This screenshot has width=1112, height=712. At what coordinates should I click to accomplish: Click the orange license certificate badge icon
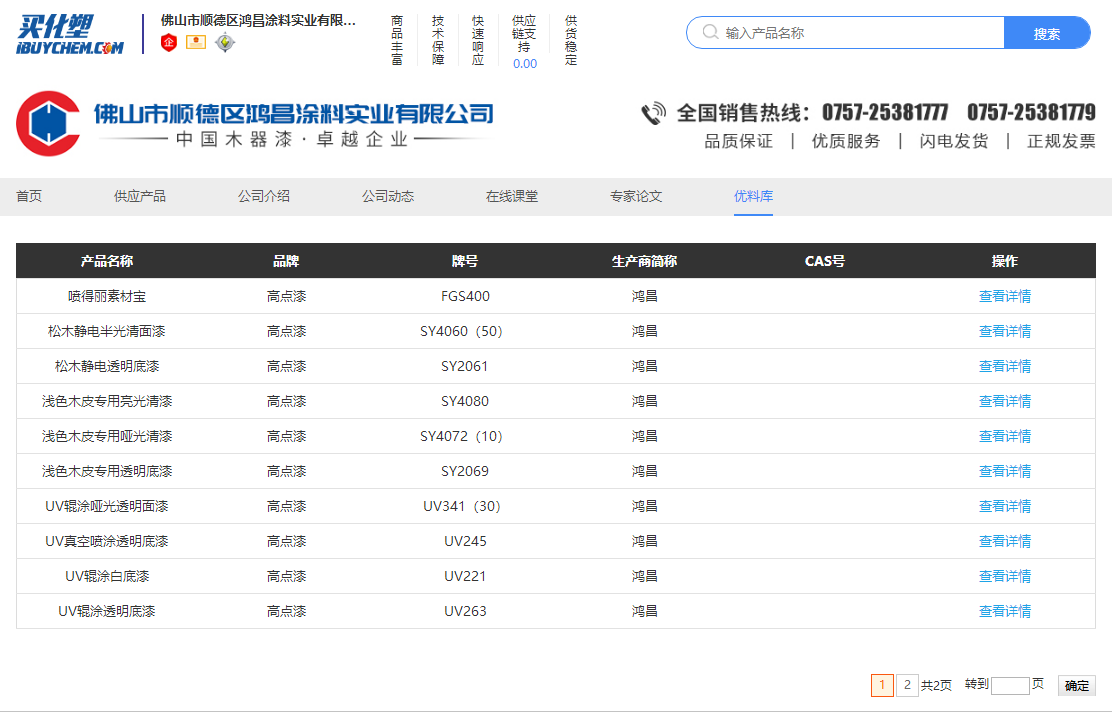coord(196,42)
